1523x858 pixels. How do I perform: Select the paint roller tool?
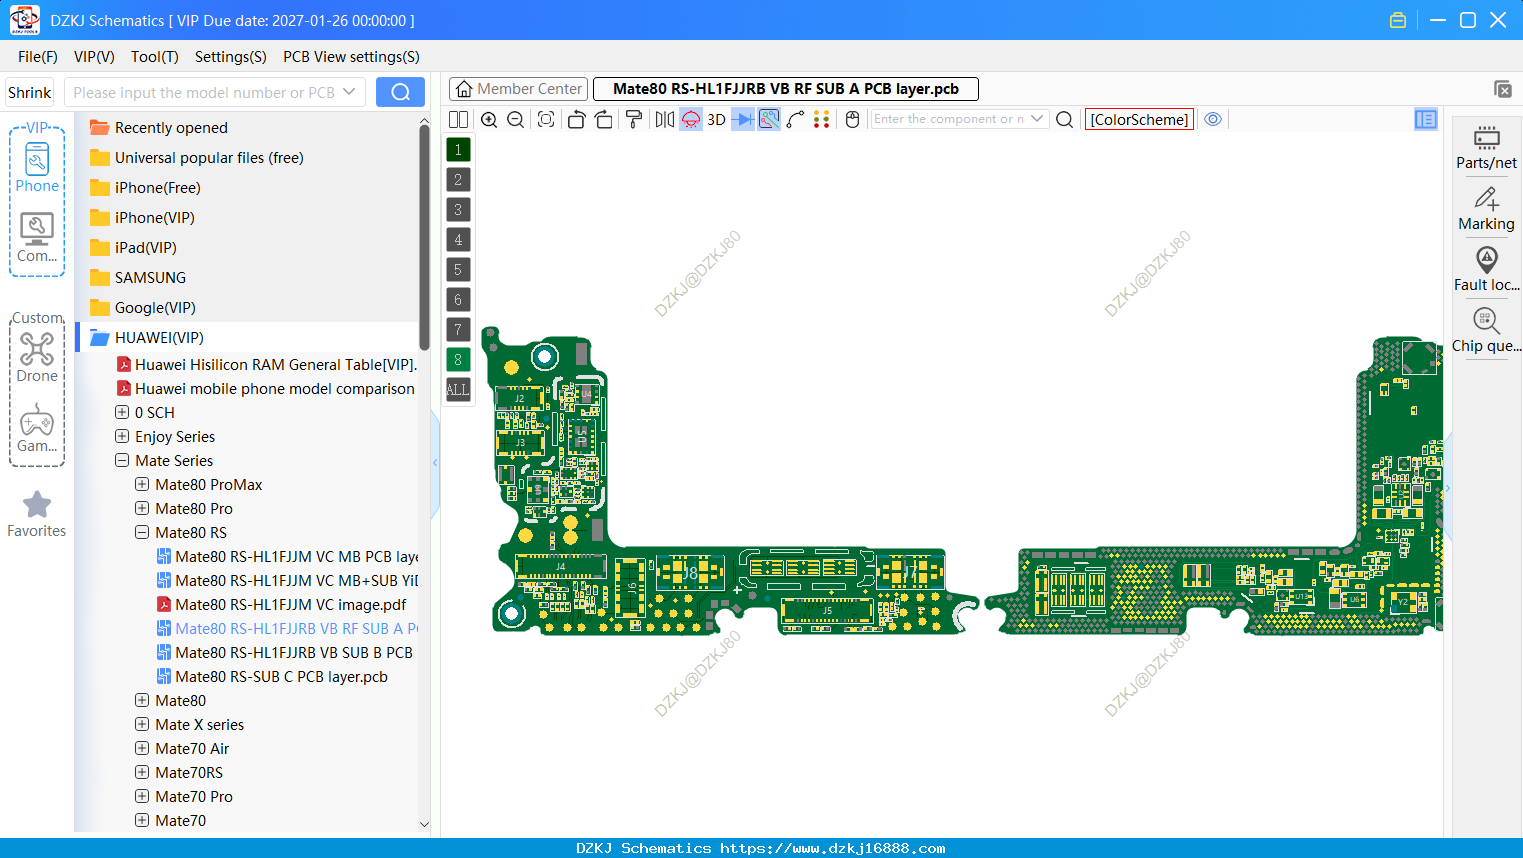[x=634, y=119]
